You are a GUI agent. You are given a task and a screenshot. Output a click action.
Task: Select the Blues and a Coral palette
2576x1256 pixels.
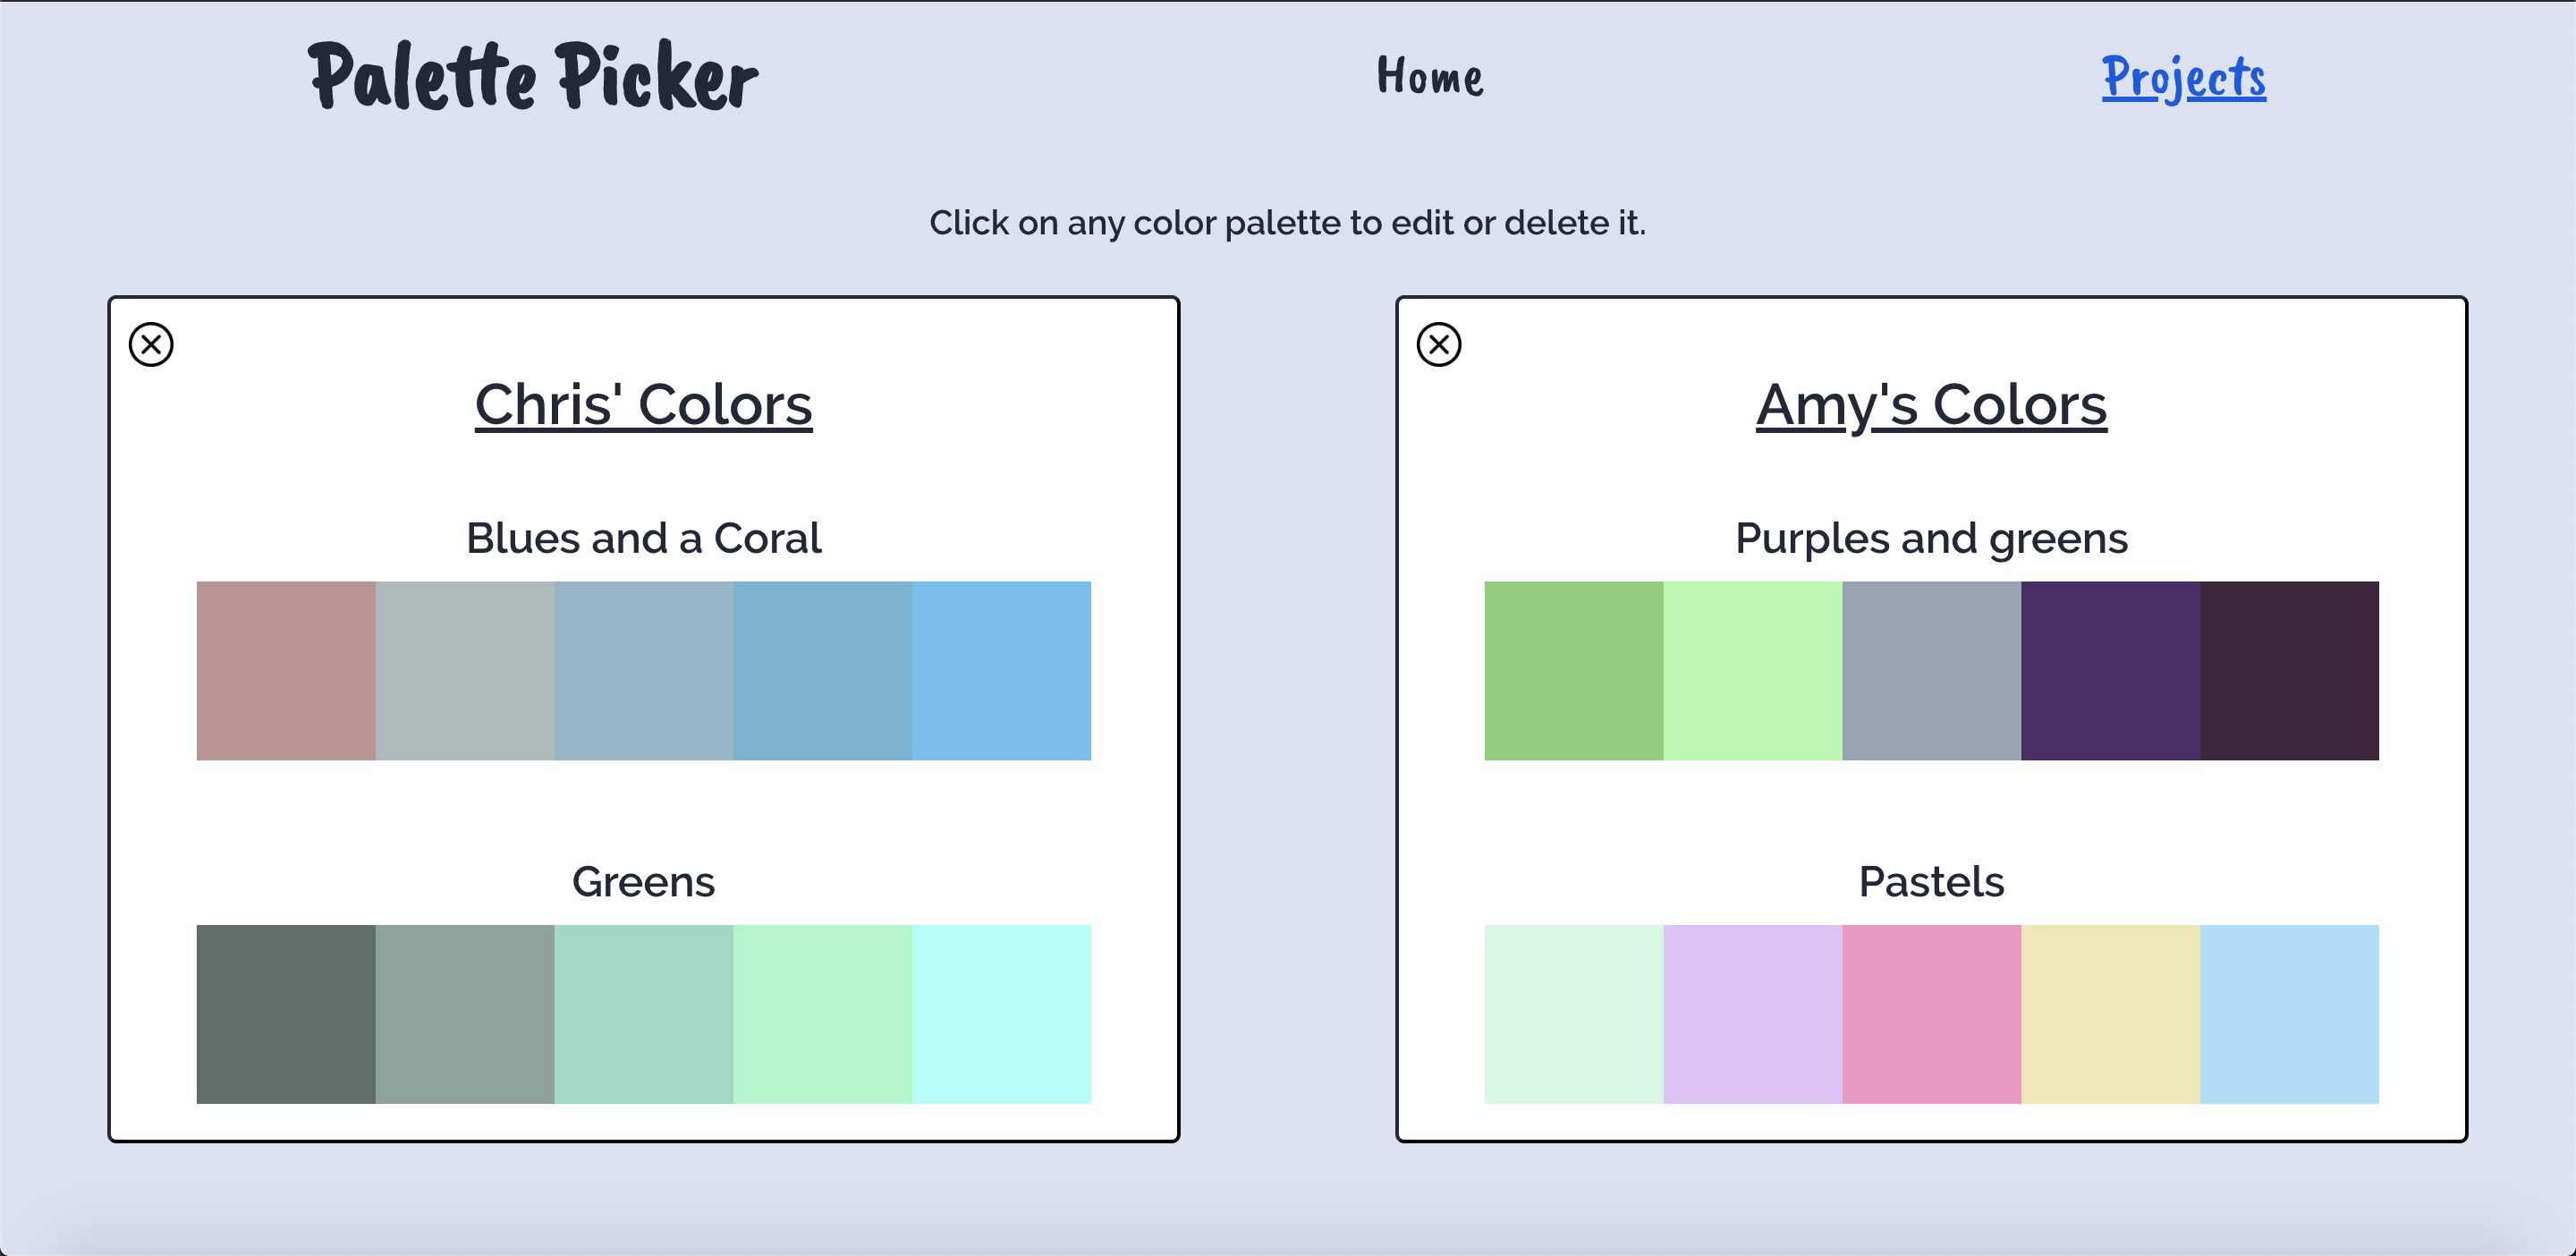tap(643, 538)
